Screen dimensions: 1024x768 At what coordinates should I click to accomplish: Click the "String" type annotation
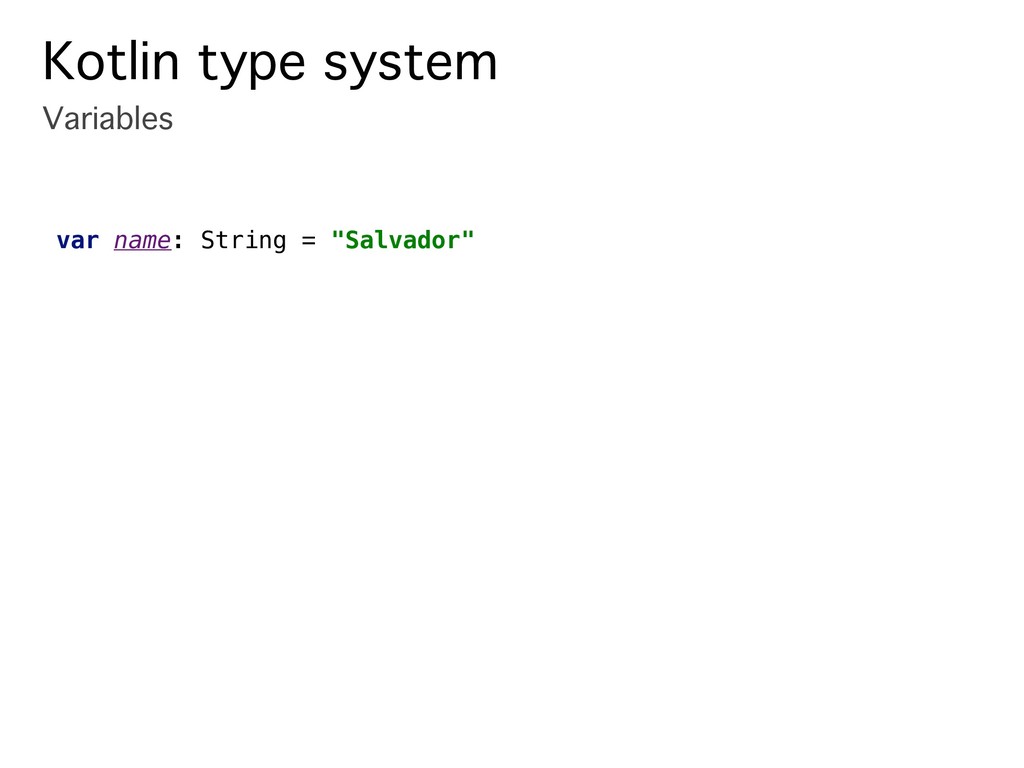[243, 241]
